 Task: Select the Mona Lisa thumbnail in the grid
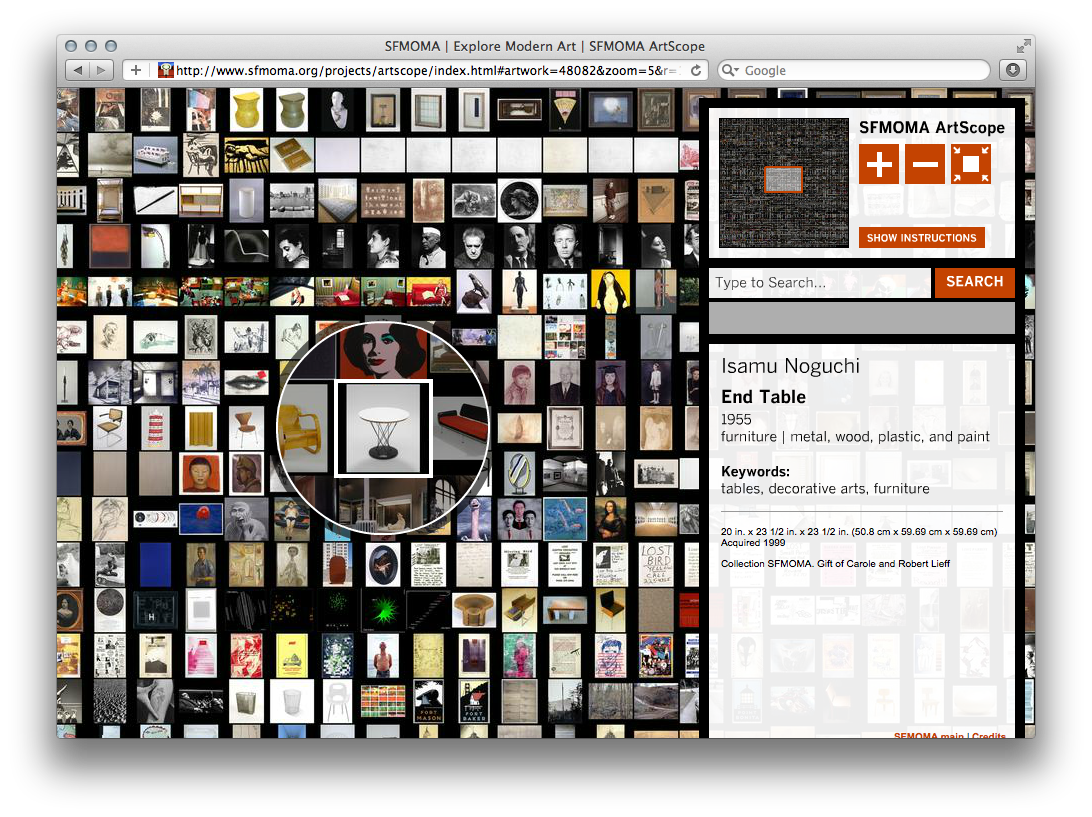tap(610, 518)
